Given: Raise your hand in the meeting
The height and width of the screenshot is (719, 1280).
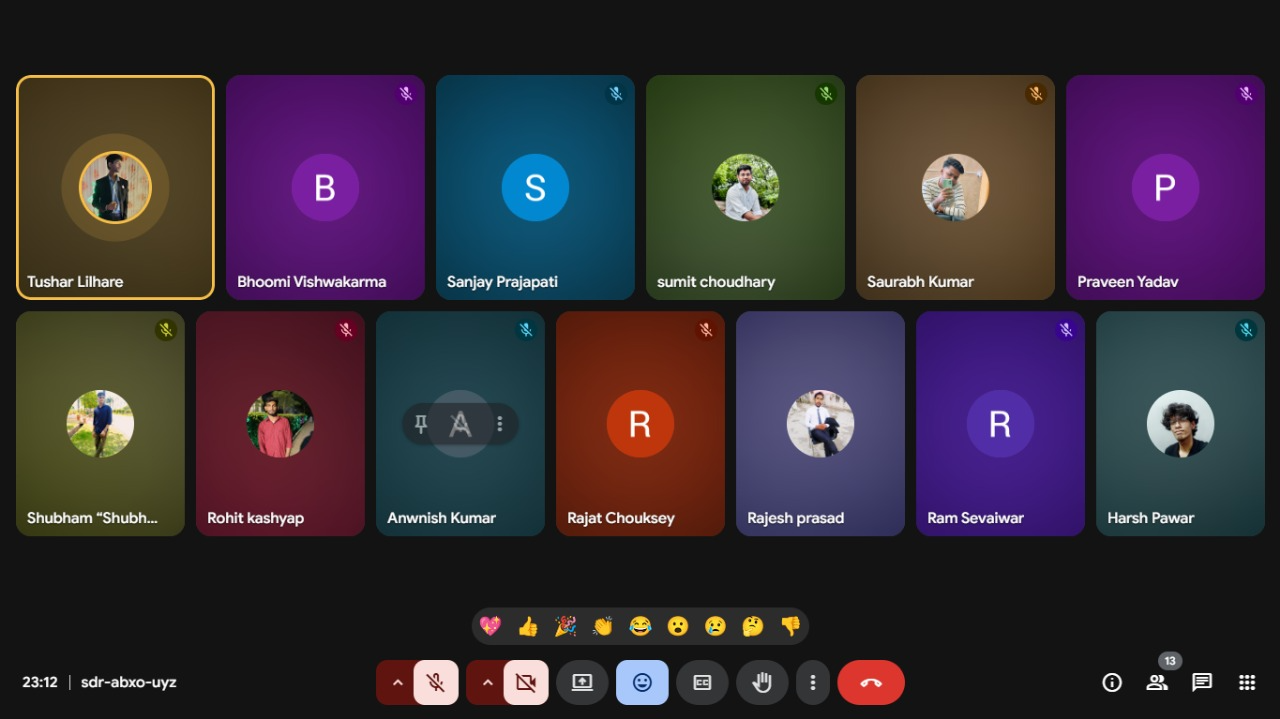Looking at the screenshot, I should click(x=762, y=683).
